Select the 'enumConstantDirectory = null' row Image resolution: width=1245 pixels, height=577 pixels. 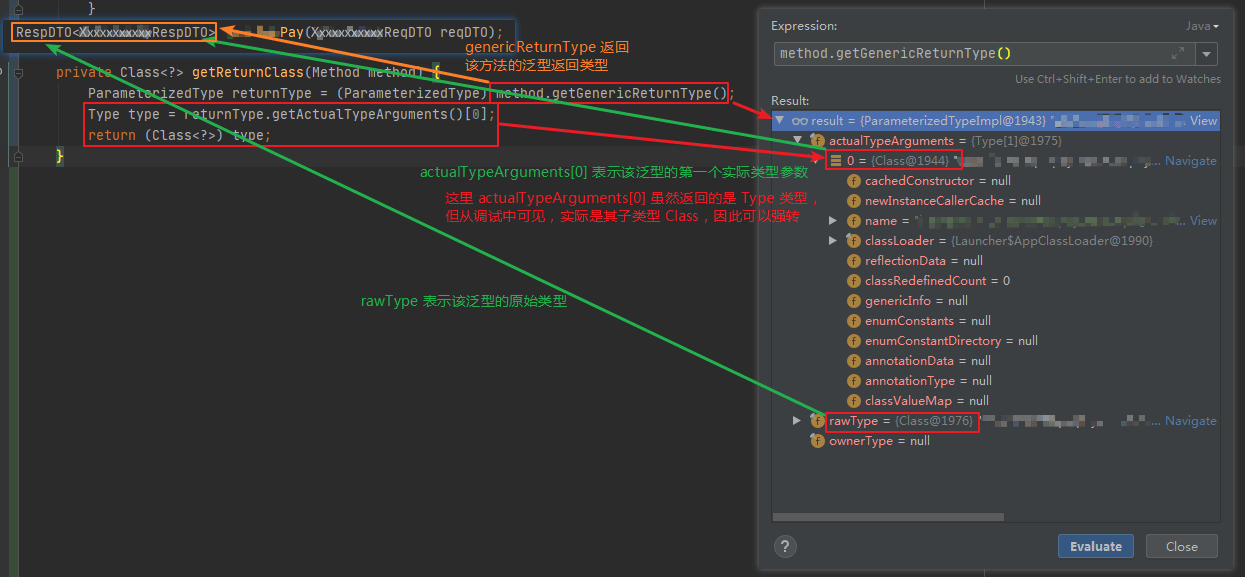coord(996,341)
